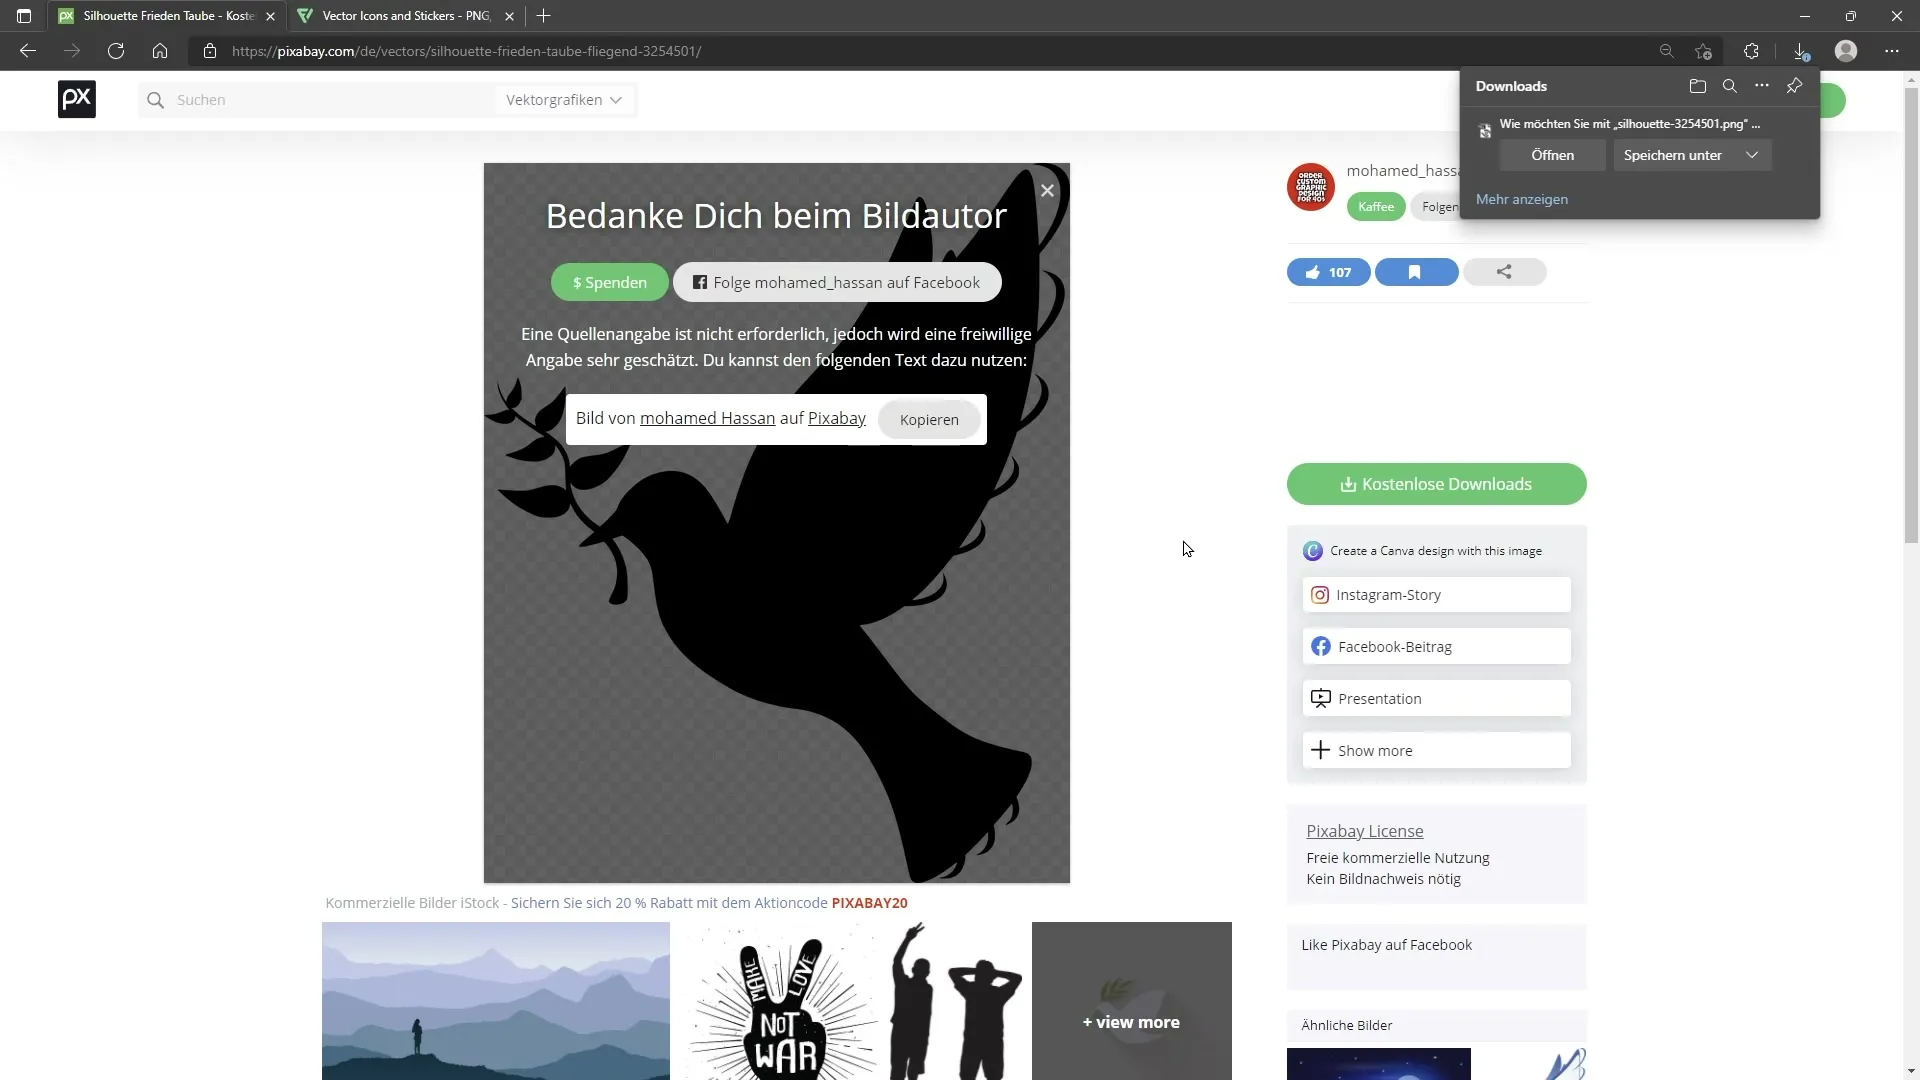The width and height of the screenshot is (1920, 1080).
Task: Open the Pixabay License link
Action: [1364, 831]
